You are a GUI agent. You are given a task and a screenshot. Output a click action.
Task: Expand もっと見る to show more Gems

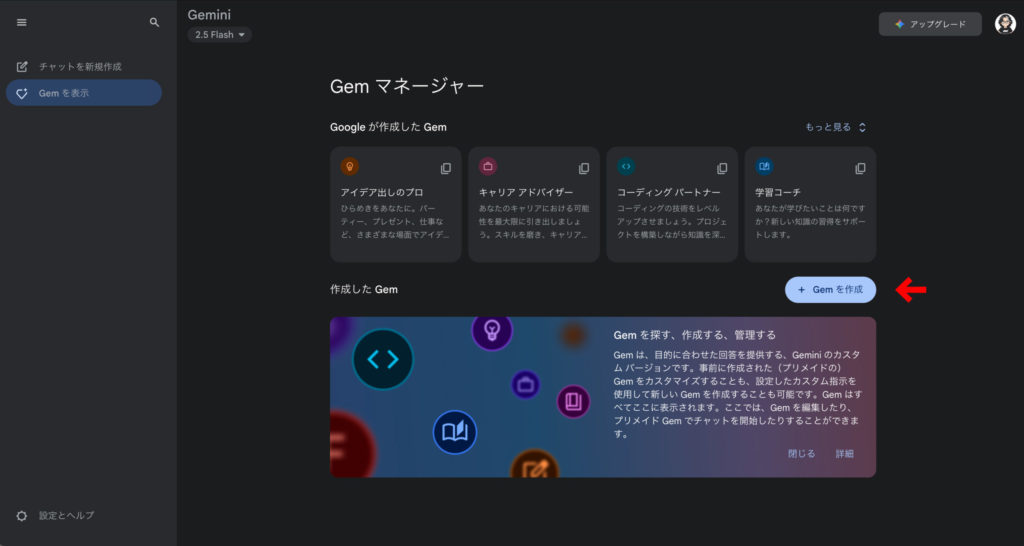[x=835, y=127]
